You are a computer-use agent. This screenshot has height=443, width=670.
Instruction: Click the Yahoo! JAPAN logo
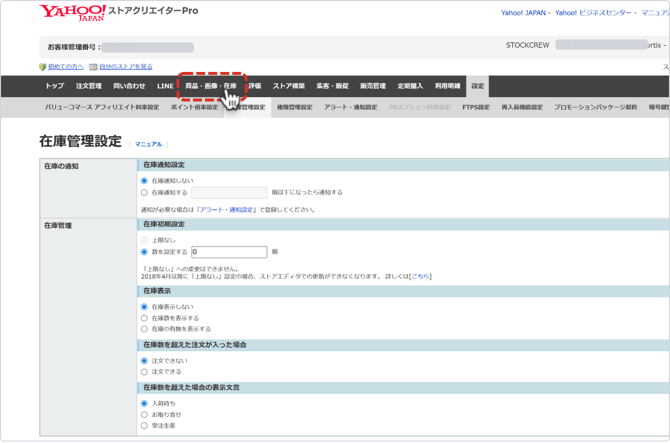coord(71,13)
